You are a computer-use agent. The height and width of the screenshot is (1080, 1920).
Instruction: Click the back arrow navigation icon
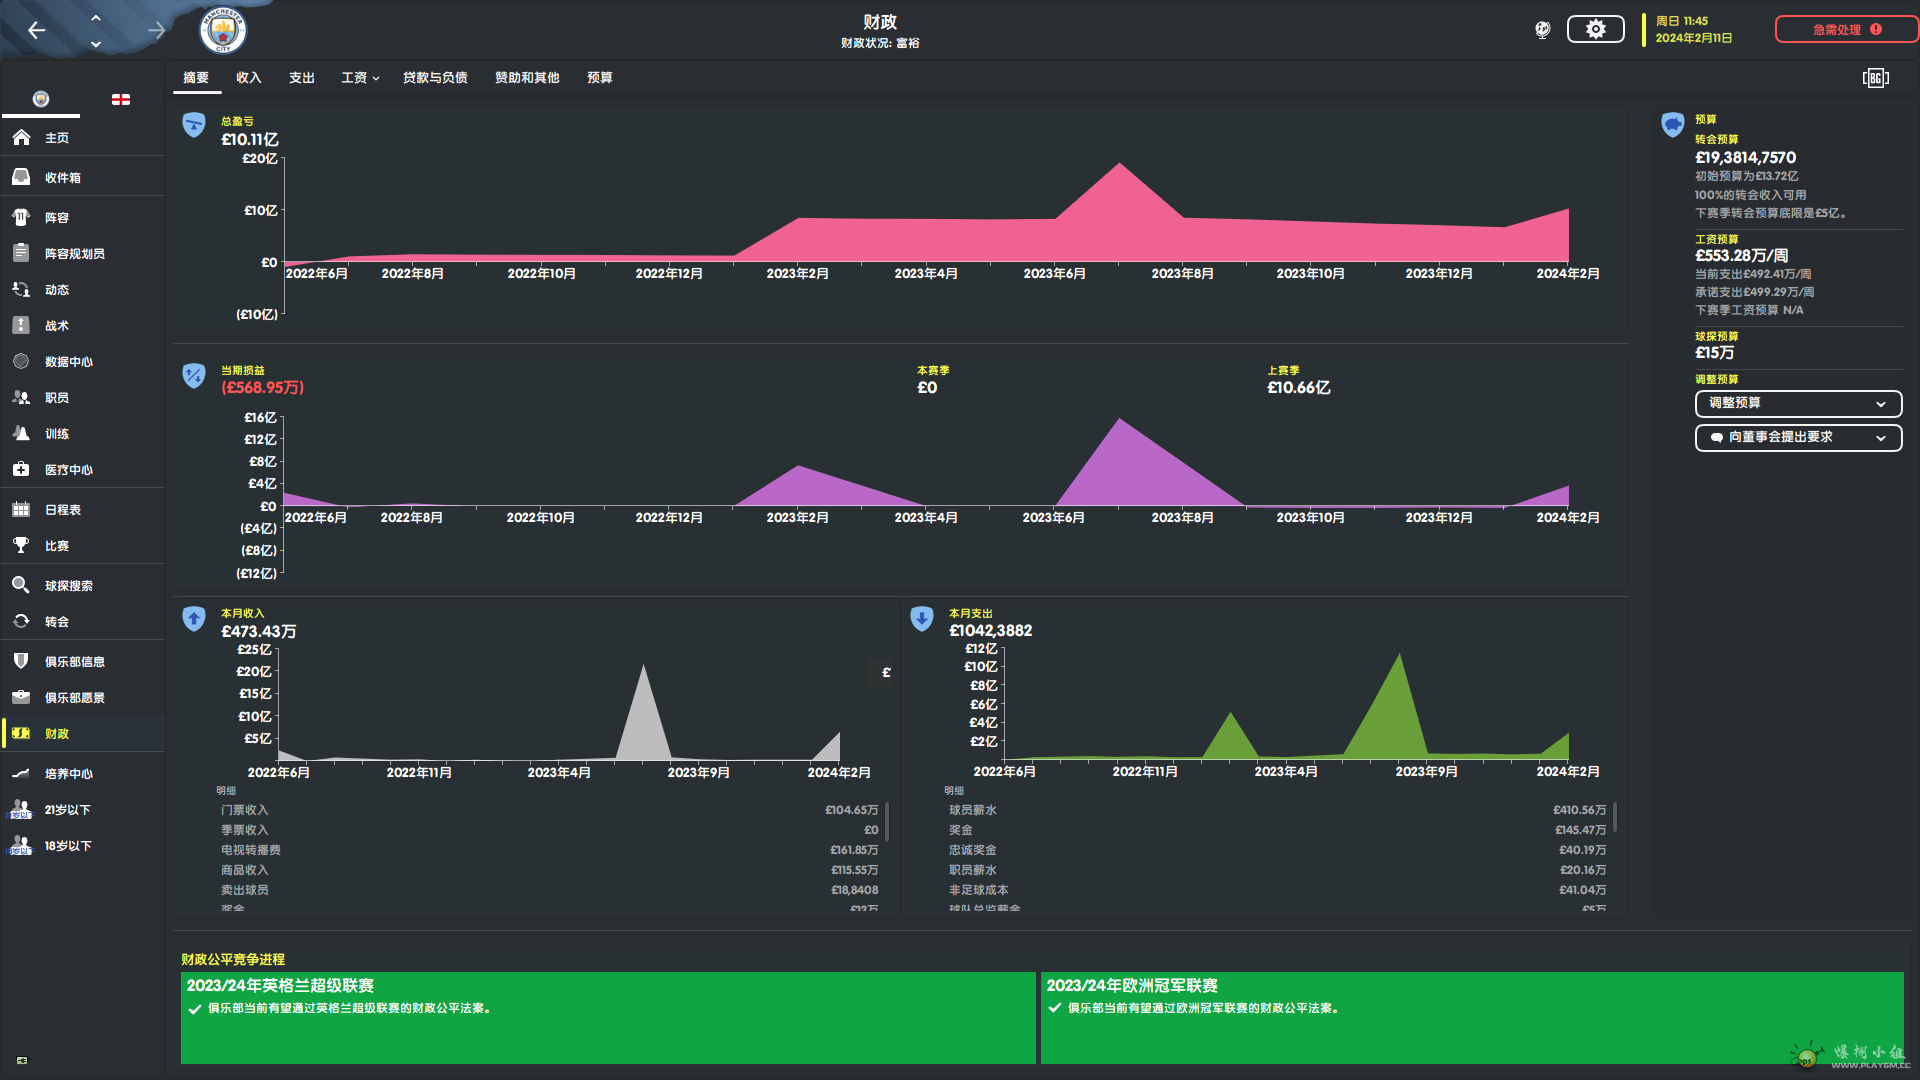pyautogui.click(x=37, y=30)
